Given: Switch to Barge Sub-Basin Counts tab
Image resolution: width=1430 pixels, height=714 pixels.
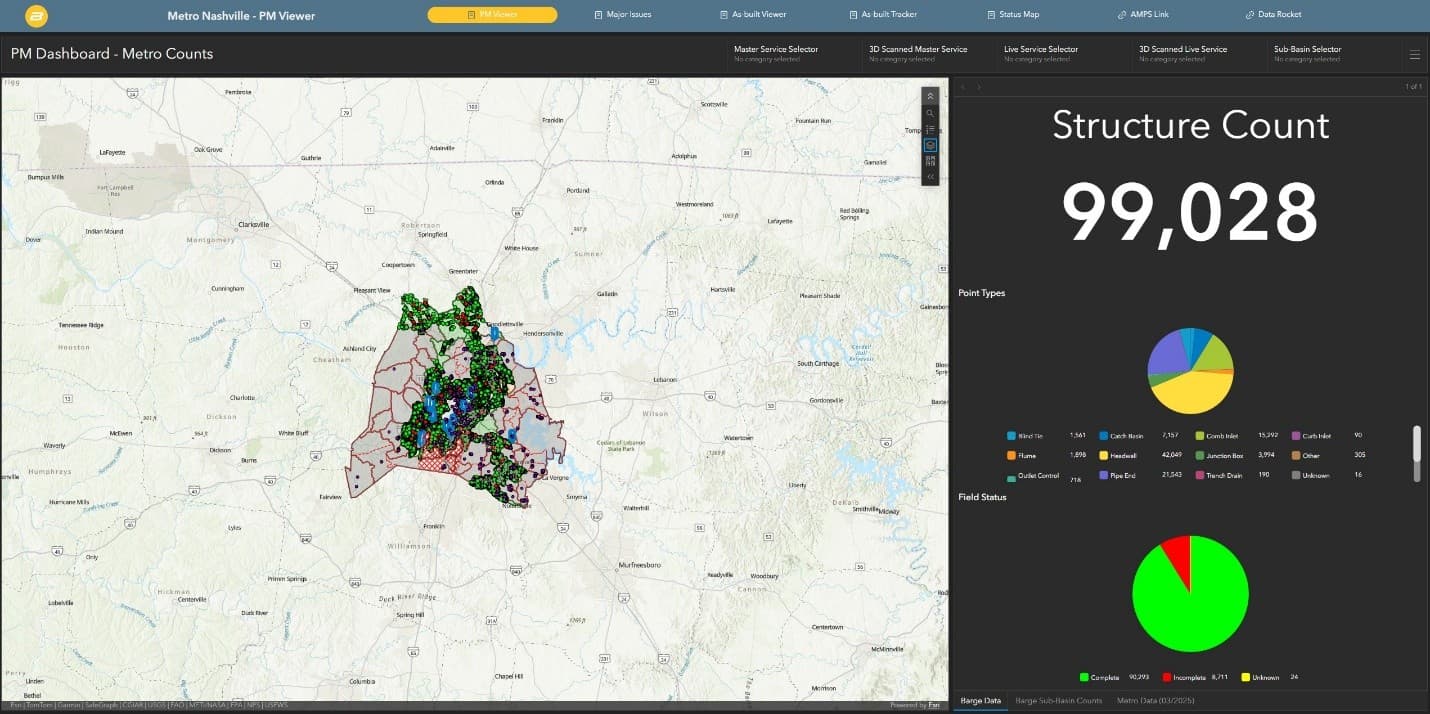Looking at the screenshot, I should [1058, 701].
